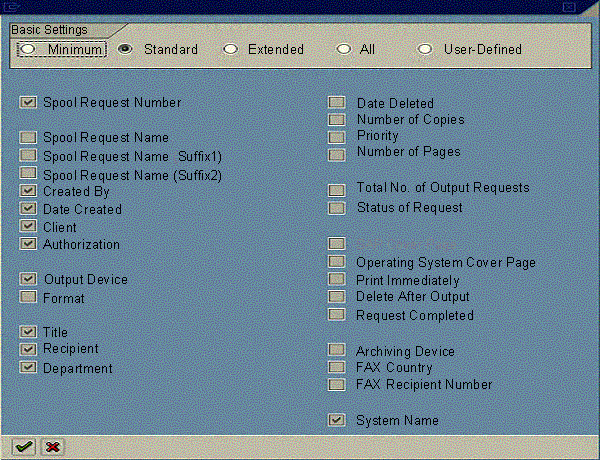Enable the Print Immediately checkbox
The width and height of the screenshot is (600, 460).
point(337,280)
